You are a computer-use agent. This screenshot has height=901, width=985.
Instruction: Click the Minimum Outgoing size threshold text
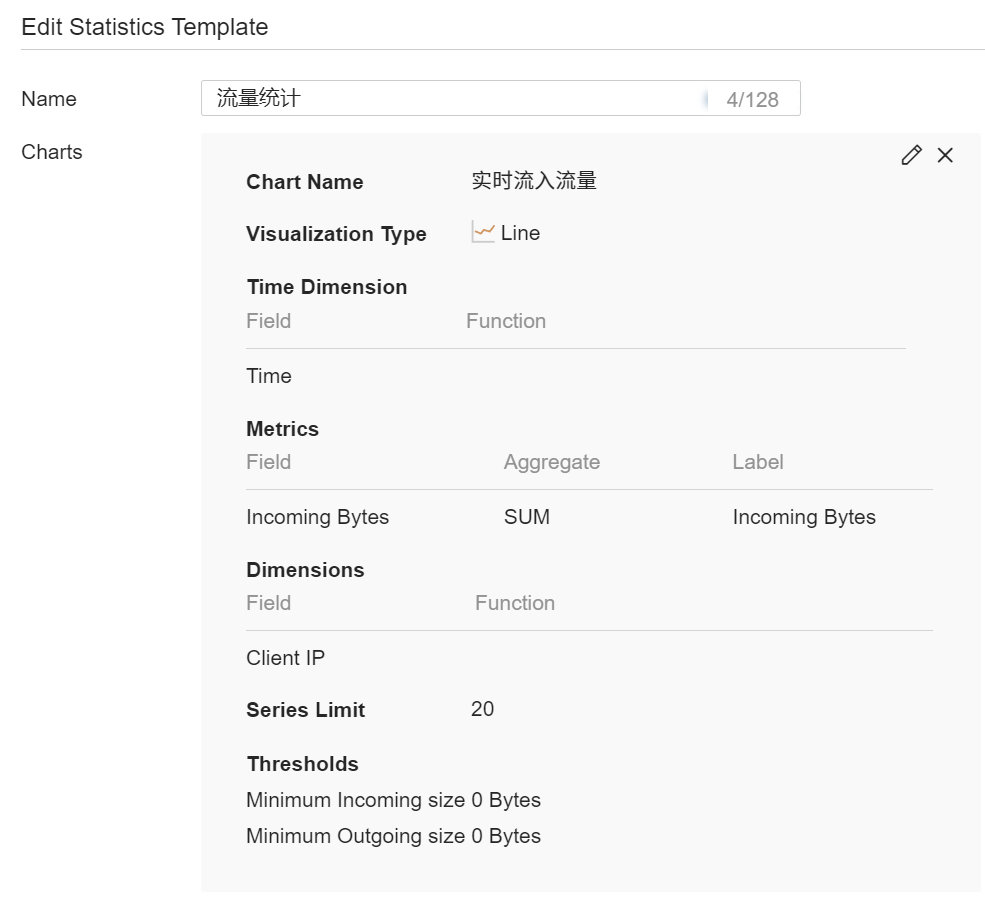tap(393, 836)
